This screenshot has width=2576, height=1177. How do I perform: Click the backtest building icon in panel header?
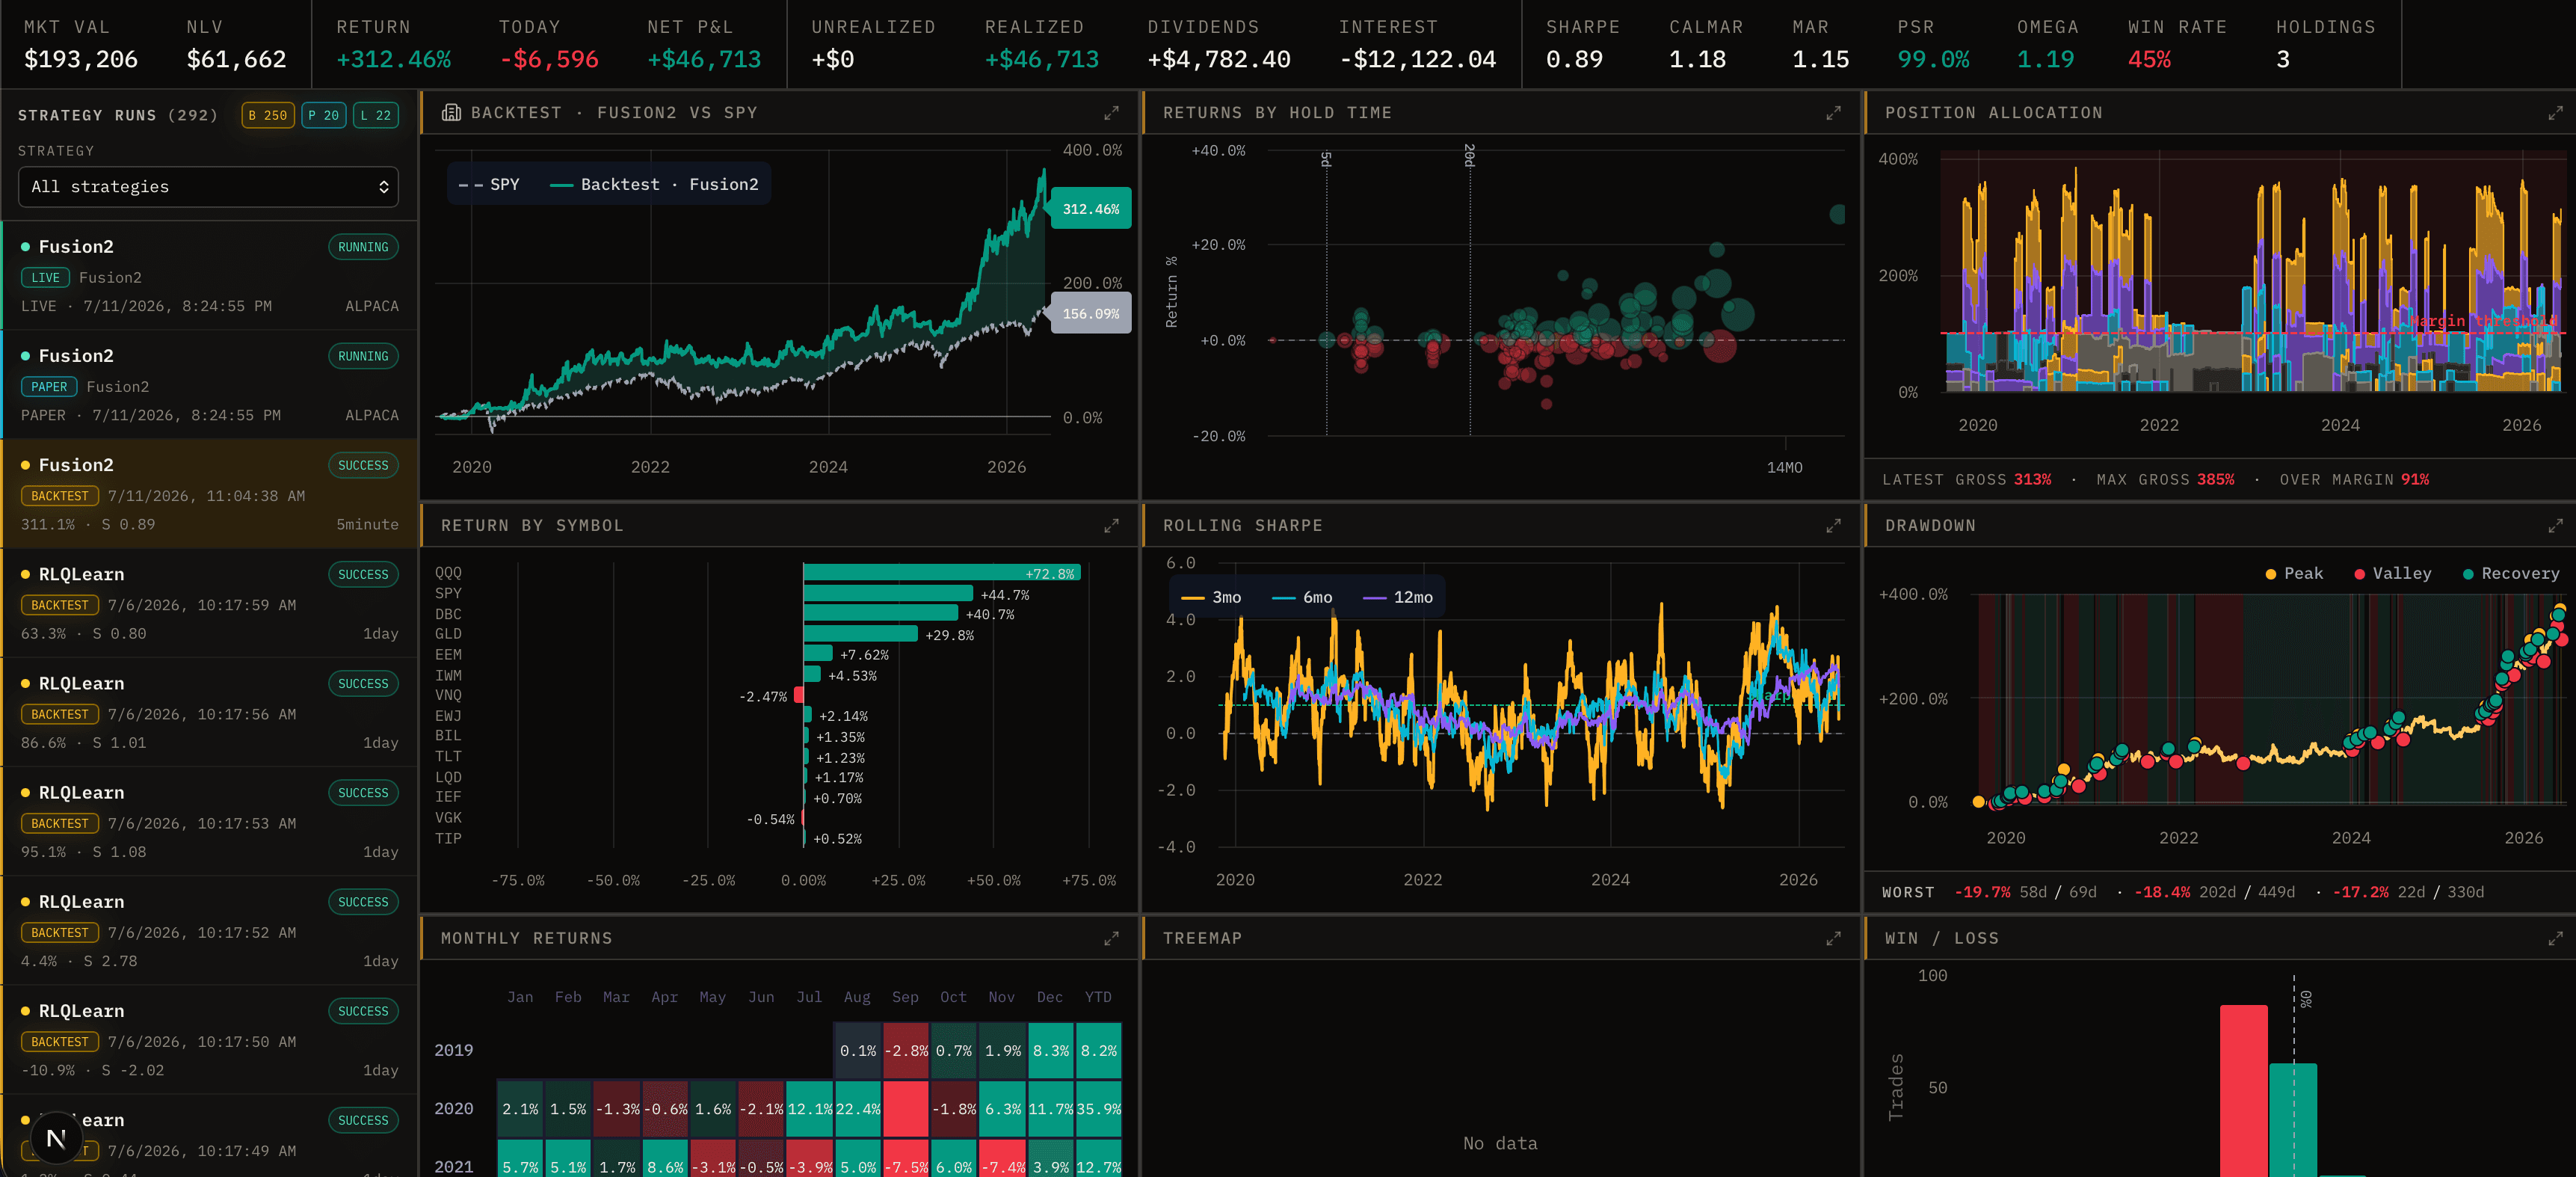[x=451, y=113]
